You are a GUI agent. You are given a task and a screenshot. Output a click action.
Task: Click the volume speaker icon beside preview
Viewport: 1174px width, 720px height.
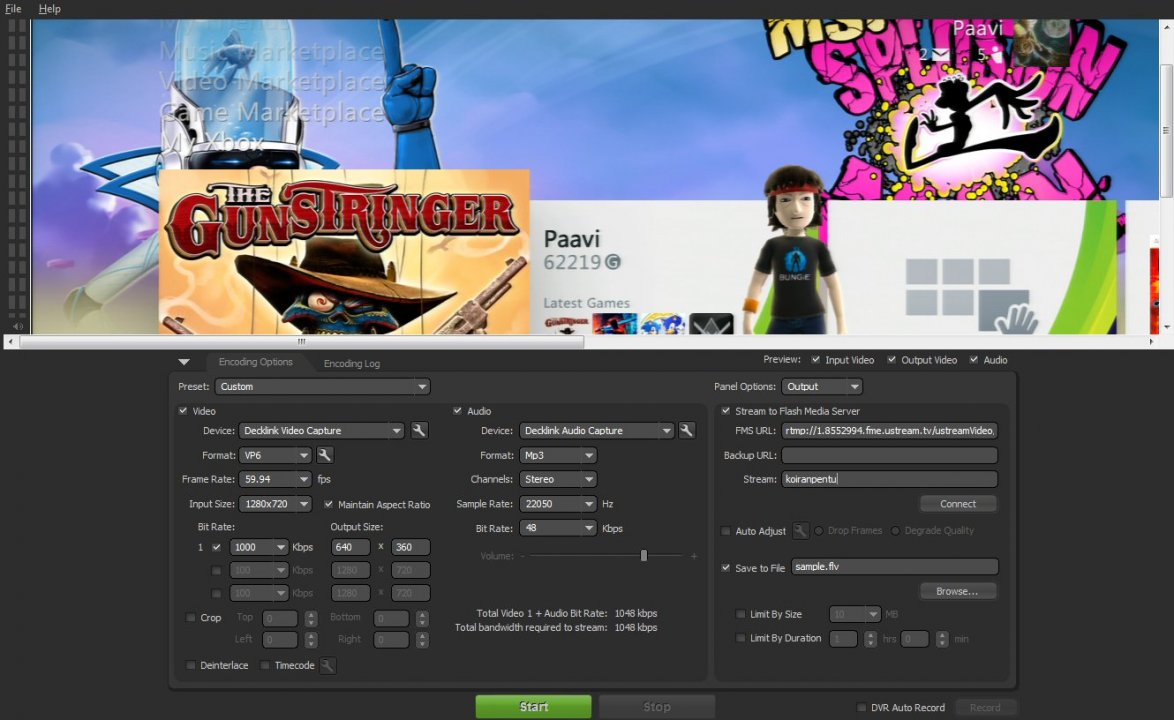tap(17, 326)
